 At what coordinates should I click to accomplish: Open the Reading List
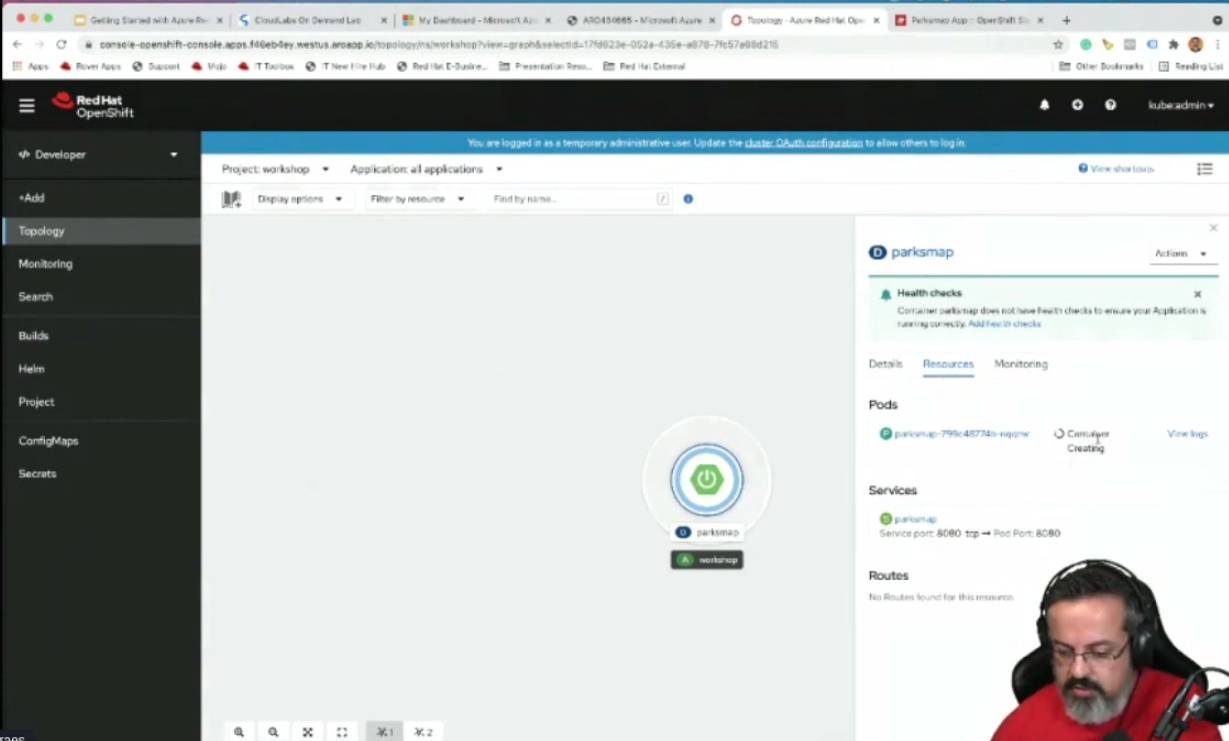1191,66
